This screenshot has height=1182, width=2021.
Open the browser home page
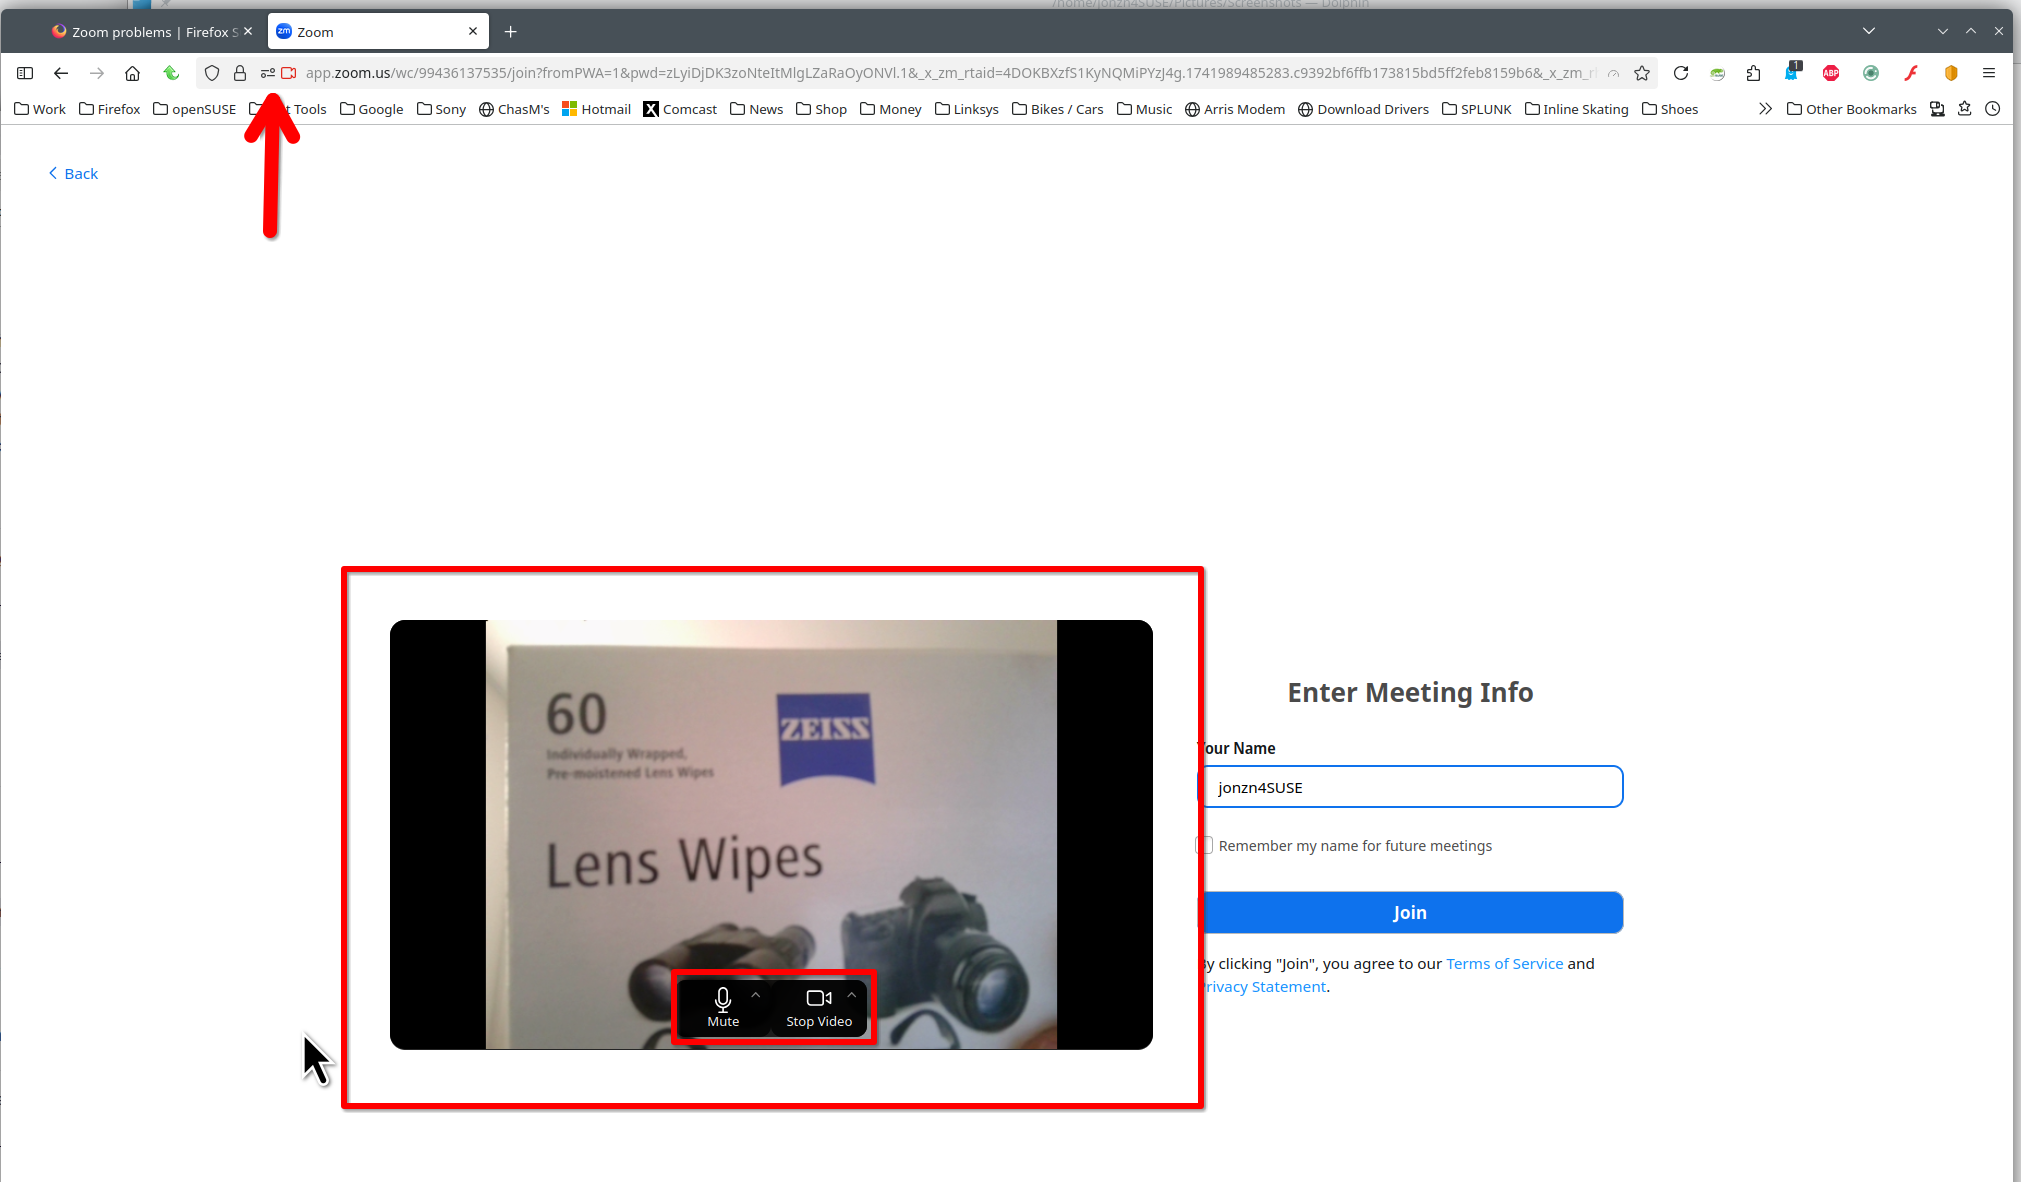tap(132, 73)
